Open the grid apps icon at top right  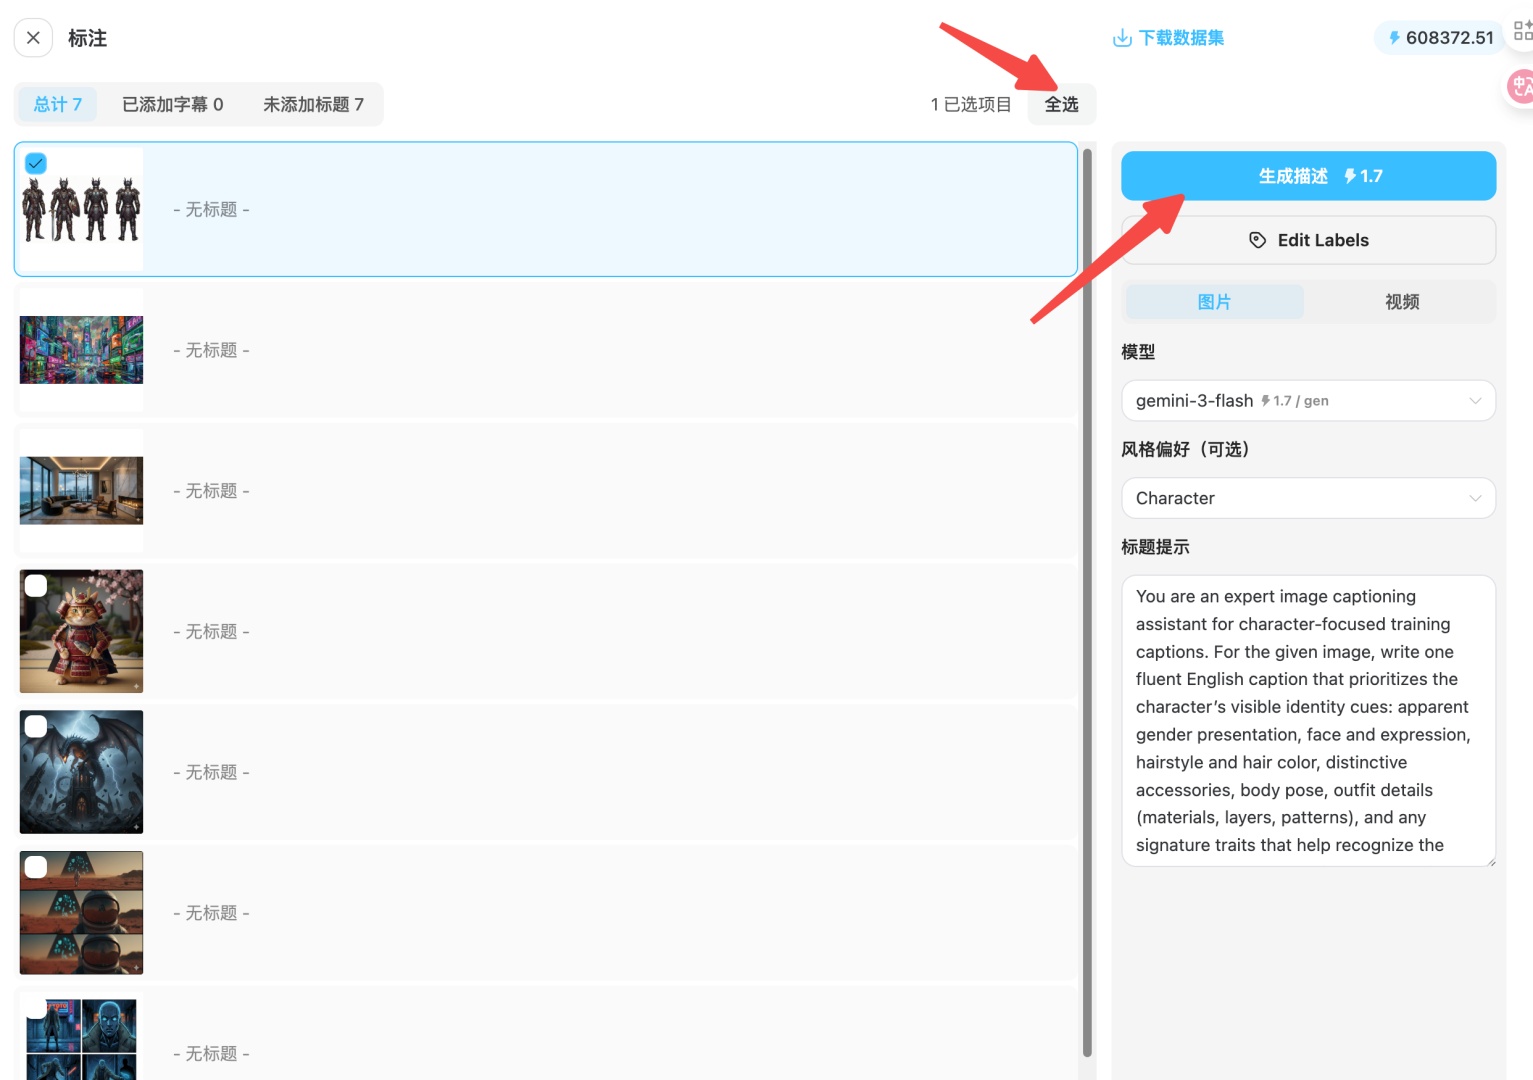click(1522, 30)
